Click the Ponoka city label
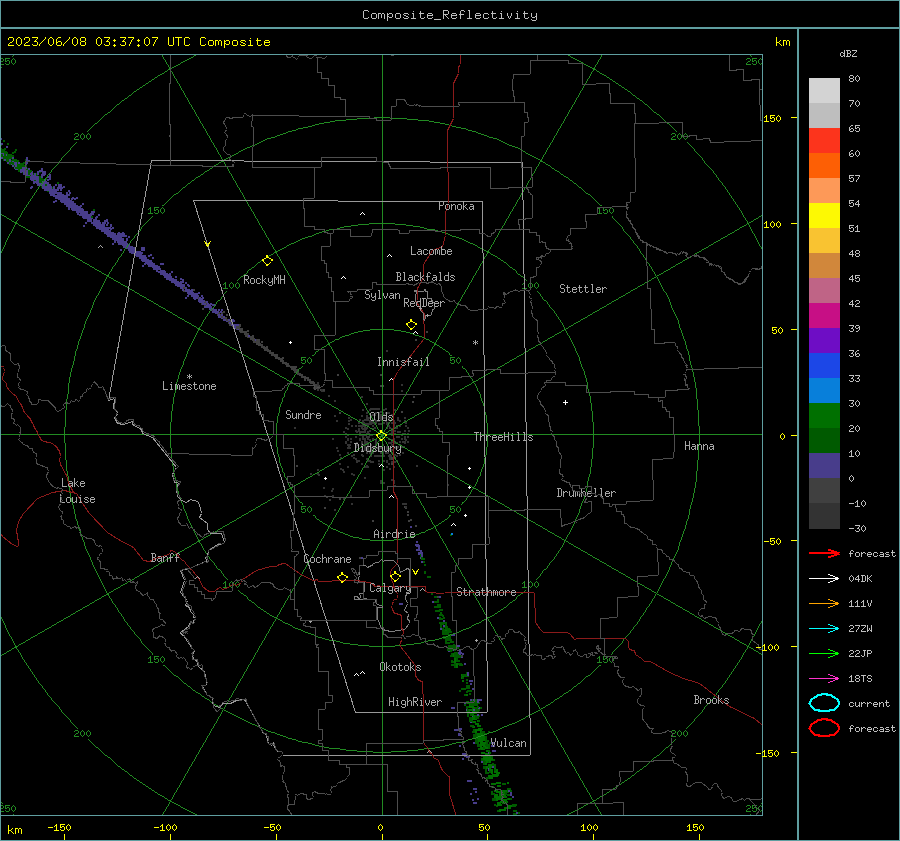900x841 pixels. coord(456,206)
